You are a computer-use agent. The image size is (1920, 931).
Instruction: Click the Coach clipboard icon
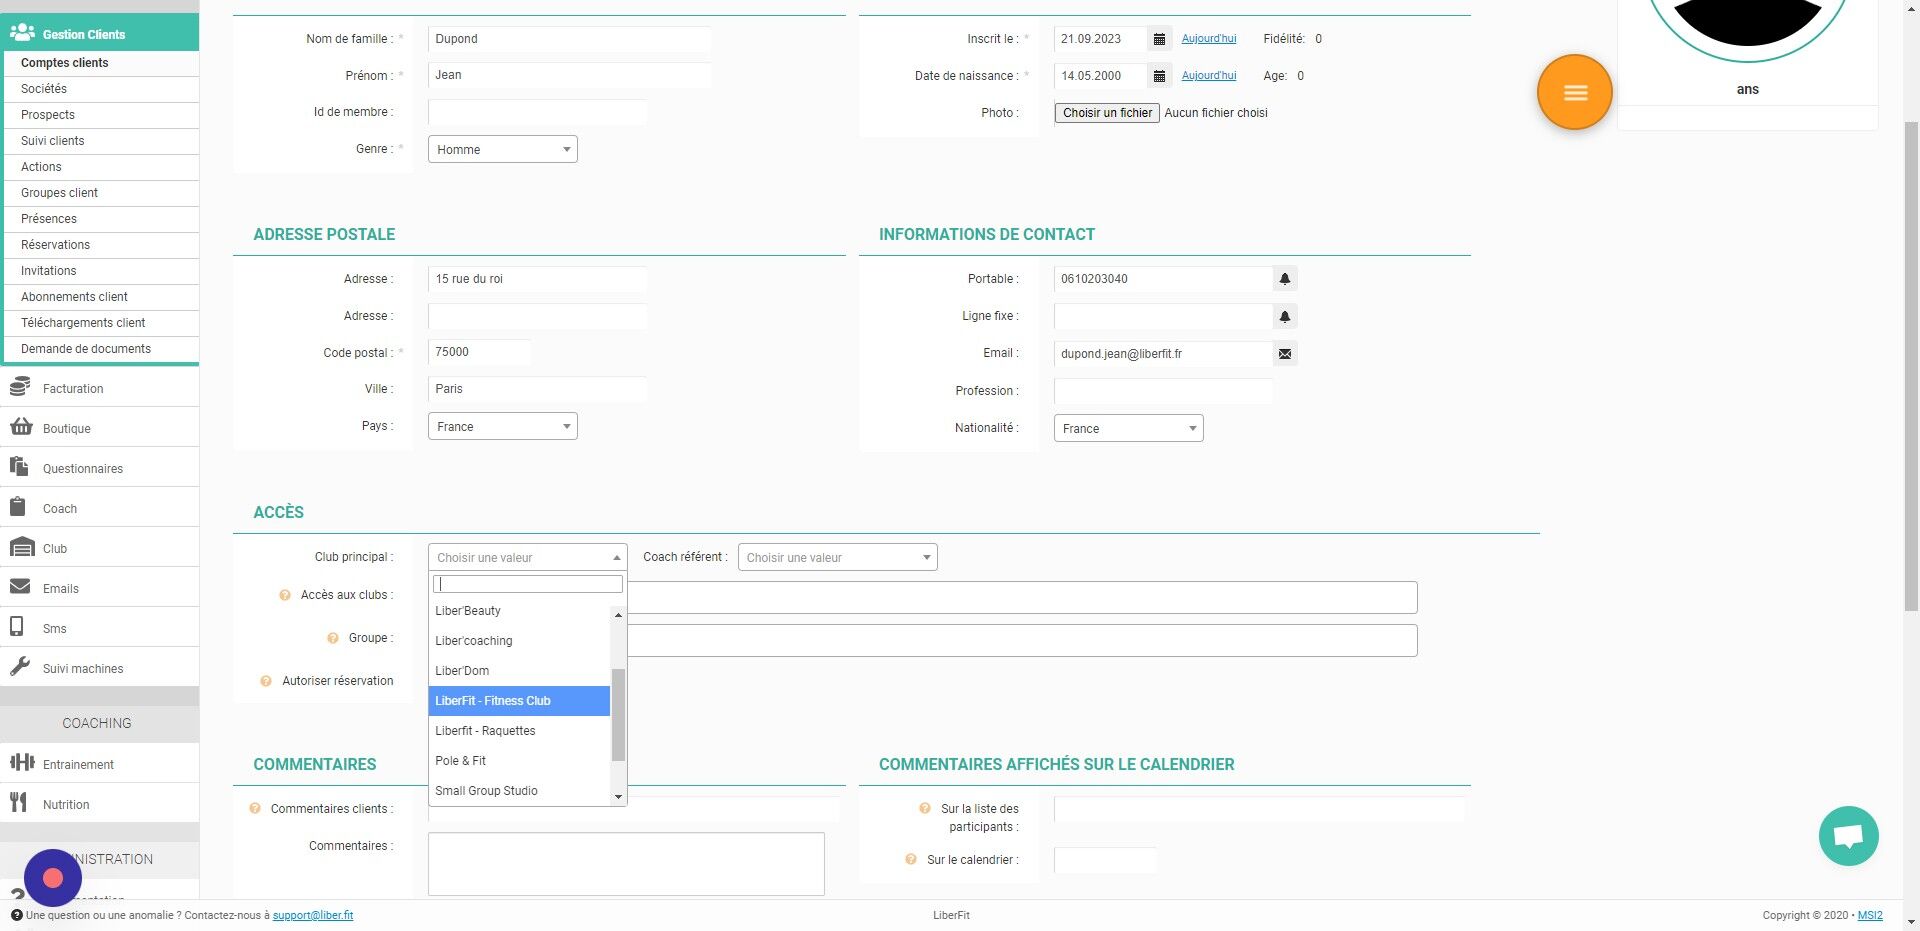point(18,507)
